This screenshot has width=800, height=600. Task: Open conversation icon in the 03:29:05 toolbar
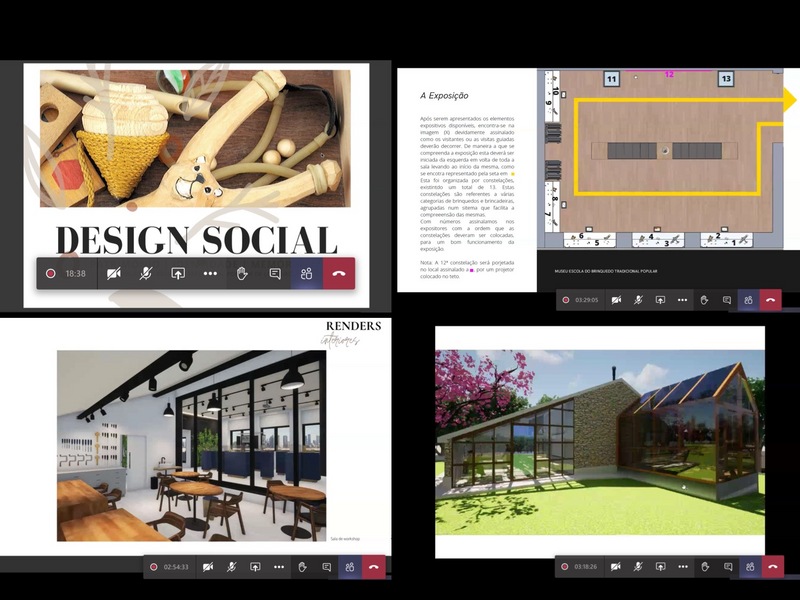pos(726,299)
